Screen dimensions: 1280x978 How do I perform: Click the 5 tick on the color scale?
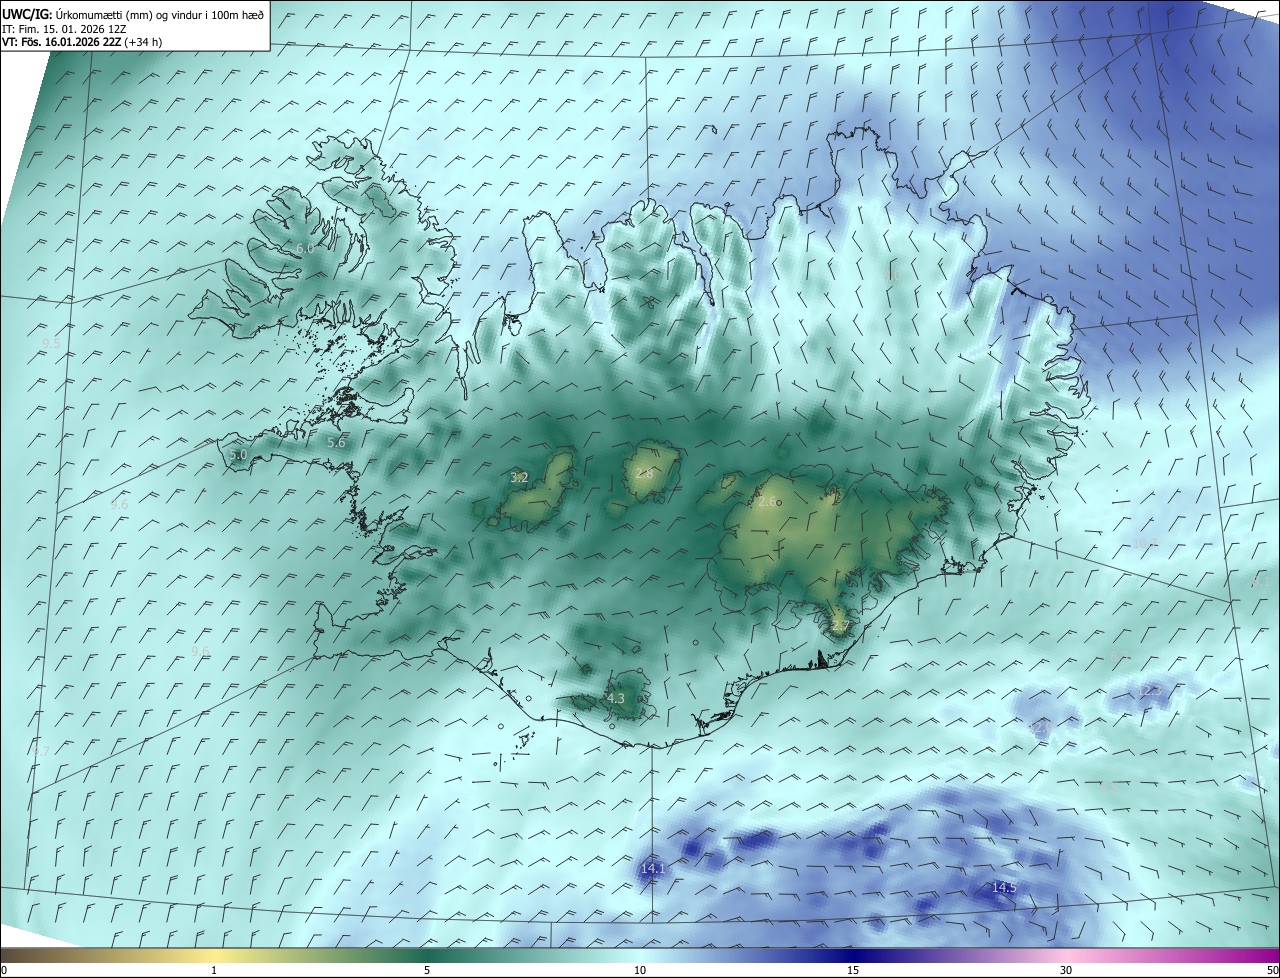point(427,970)
